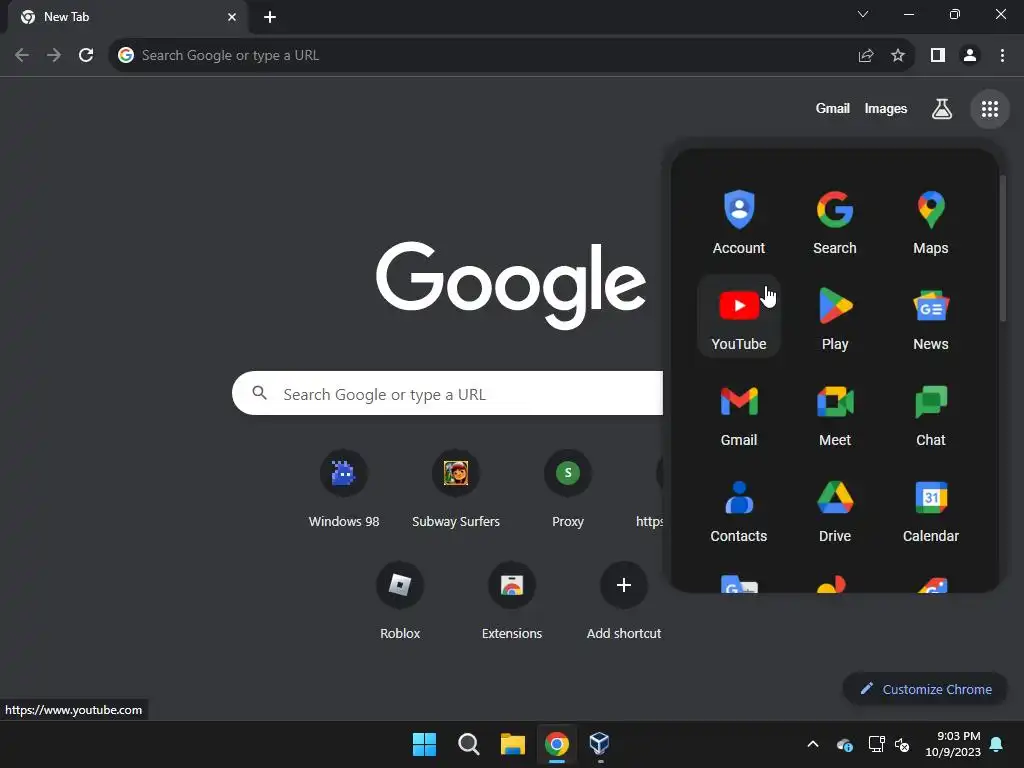Open the Extensions shortcut
This screenshot has width=1024, height=768.
[512, 601]
